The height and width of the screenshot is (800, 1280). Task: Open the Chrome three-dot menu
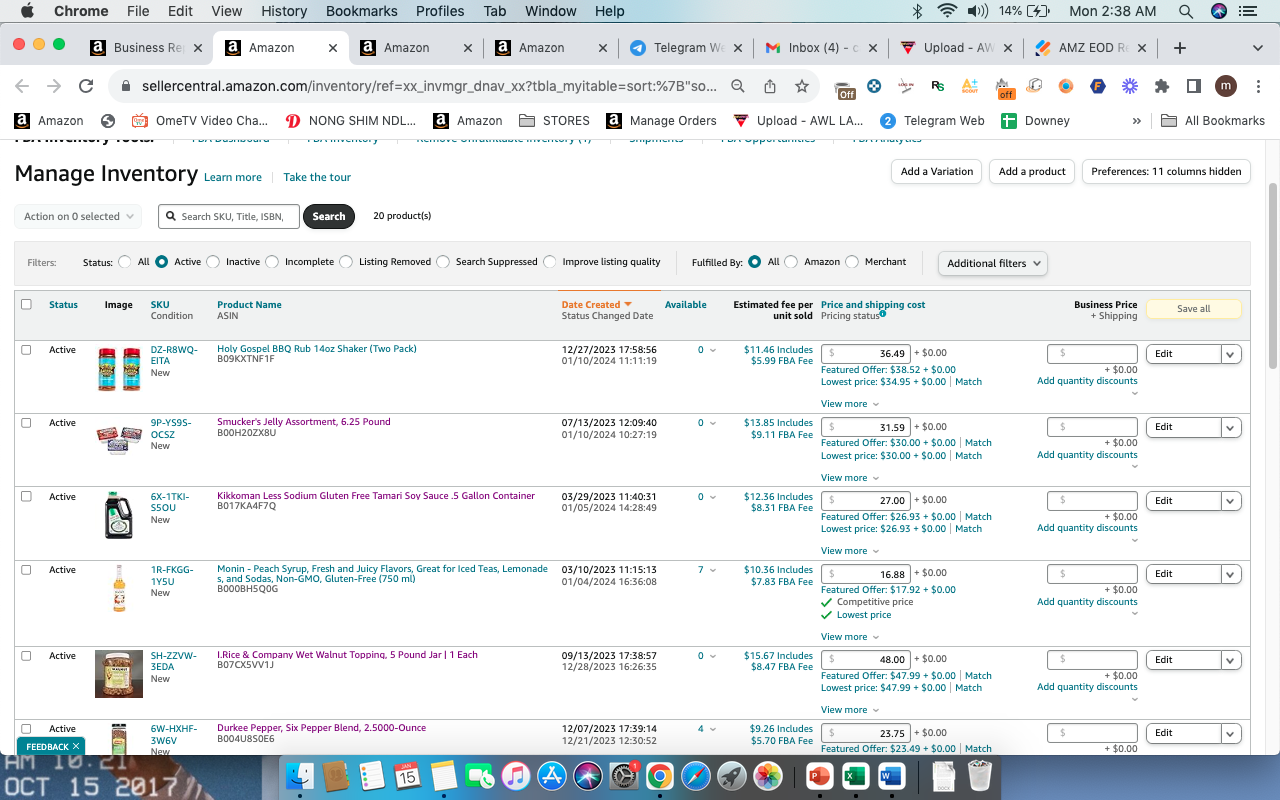[1256, 86]
